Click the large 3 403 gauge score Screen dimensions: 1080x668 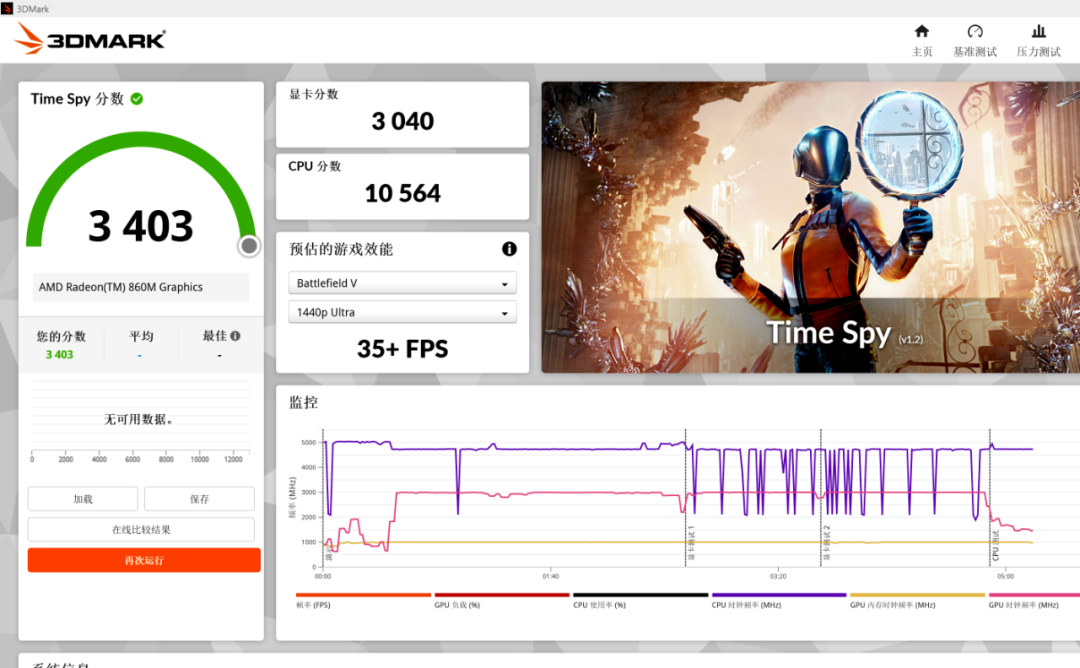point(141,226)
